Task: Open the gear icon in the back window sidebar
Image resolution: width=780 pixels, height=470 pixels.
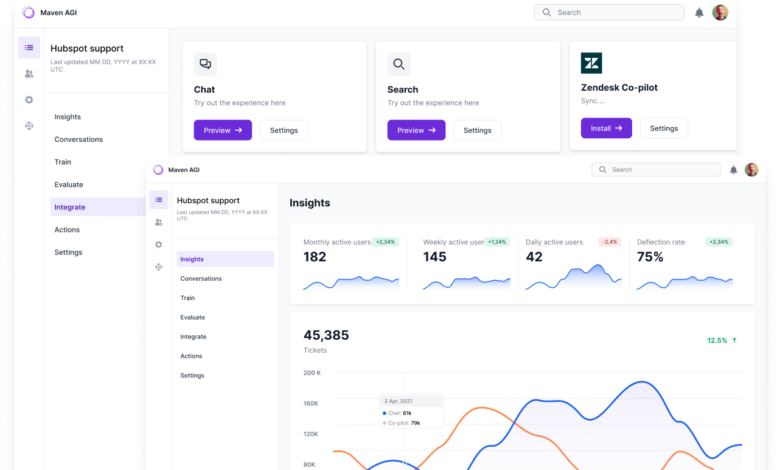Action: [x=29, y=100]
